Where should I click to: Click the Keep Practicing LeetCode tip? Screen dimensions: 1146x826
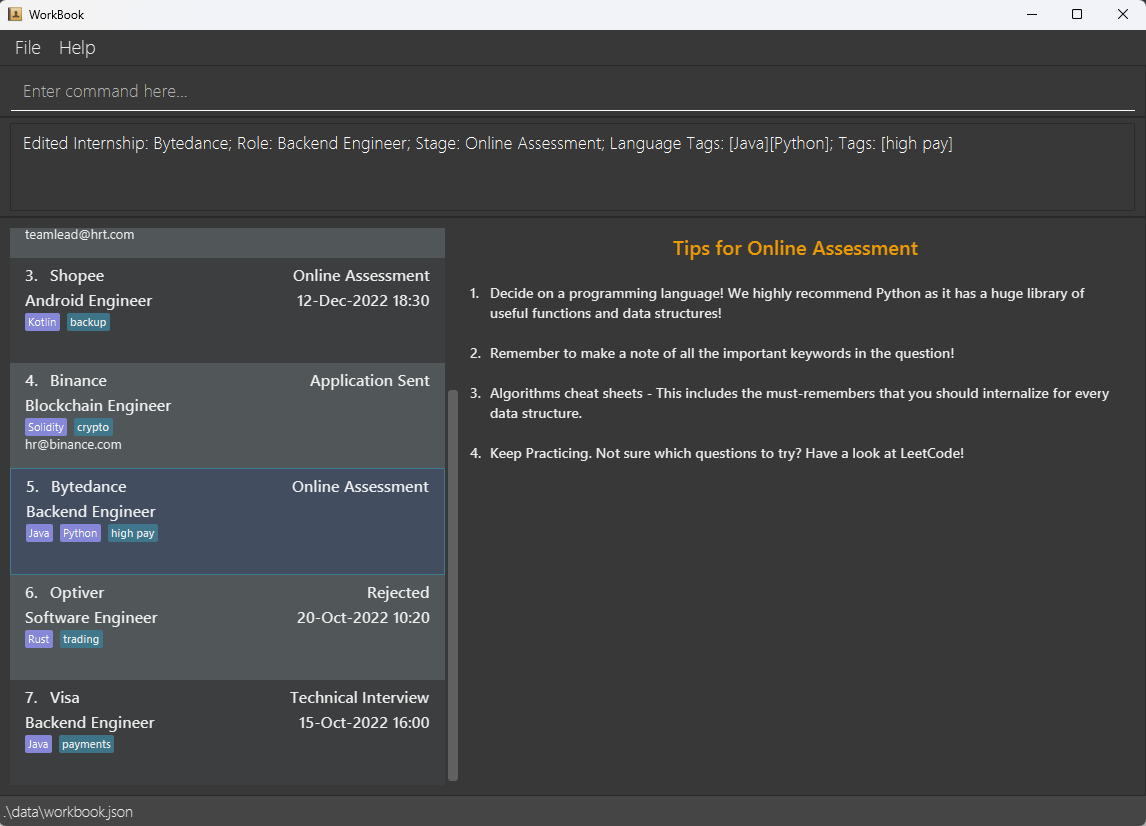point(726,453)
